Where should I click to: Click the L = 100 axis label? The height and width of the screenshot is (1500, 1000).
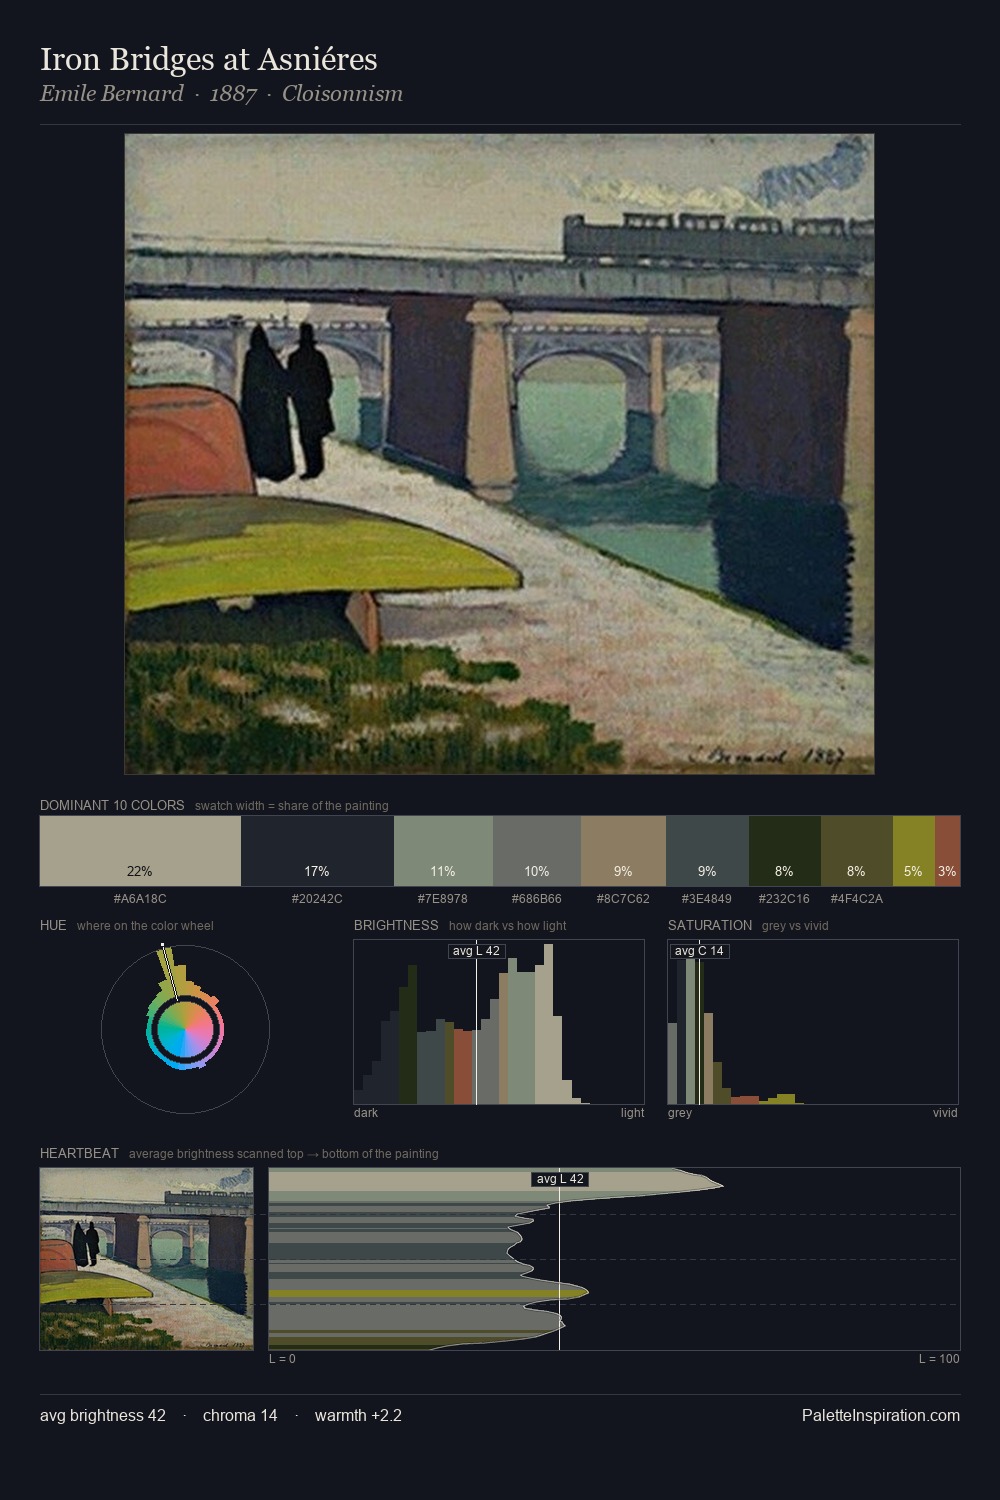pos(939,1359)
